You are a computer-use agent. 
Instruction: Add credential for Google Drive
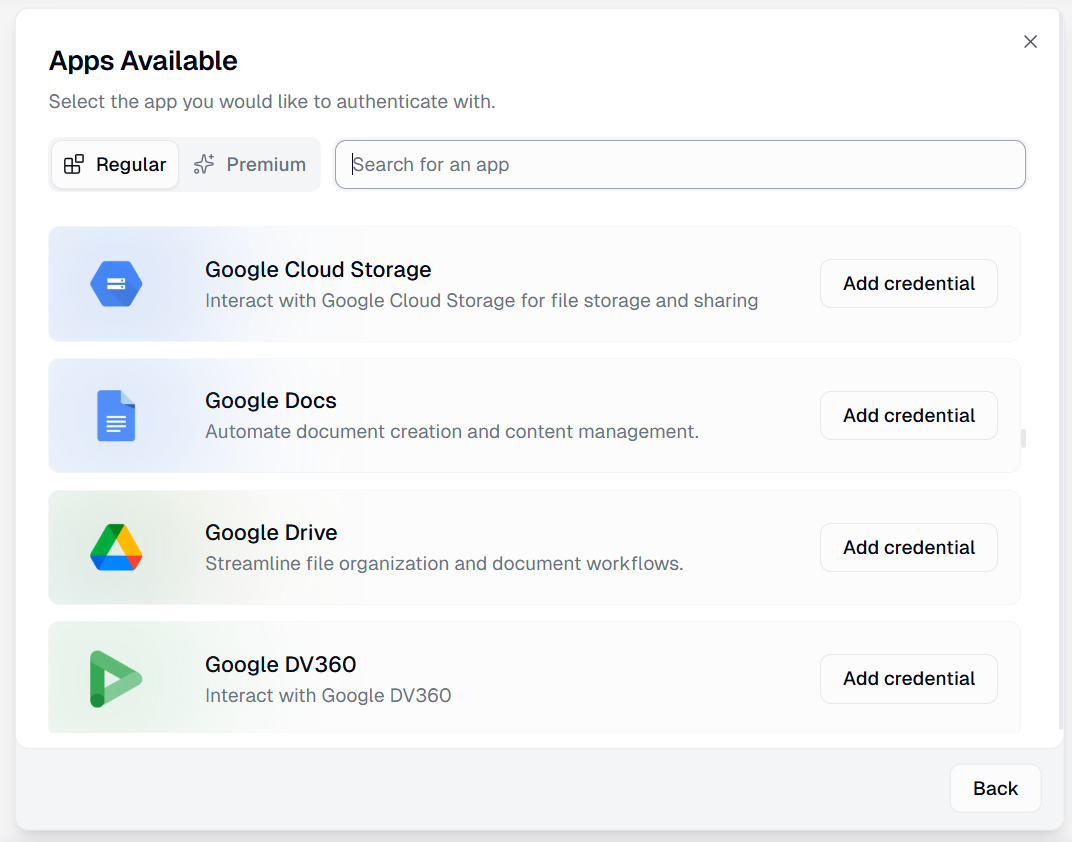click(x=908, y=548)
